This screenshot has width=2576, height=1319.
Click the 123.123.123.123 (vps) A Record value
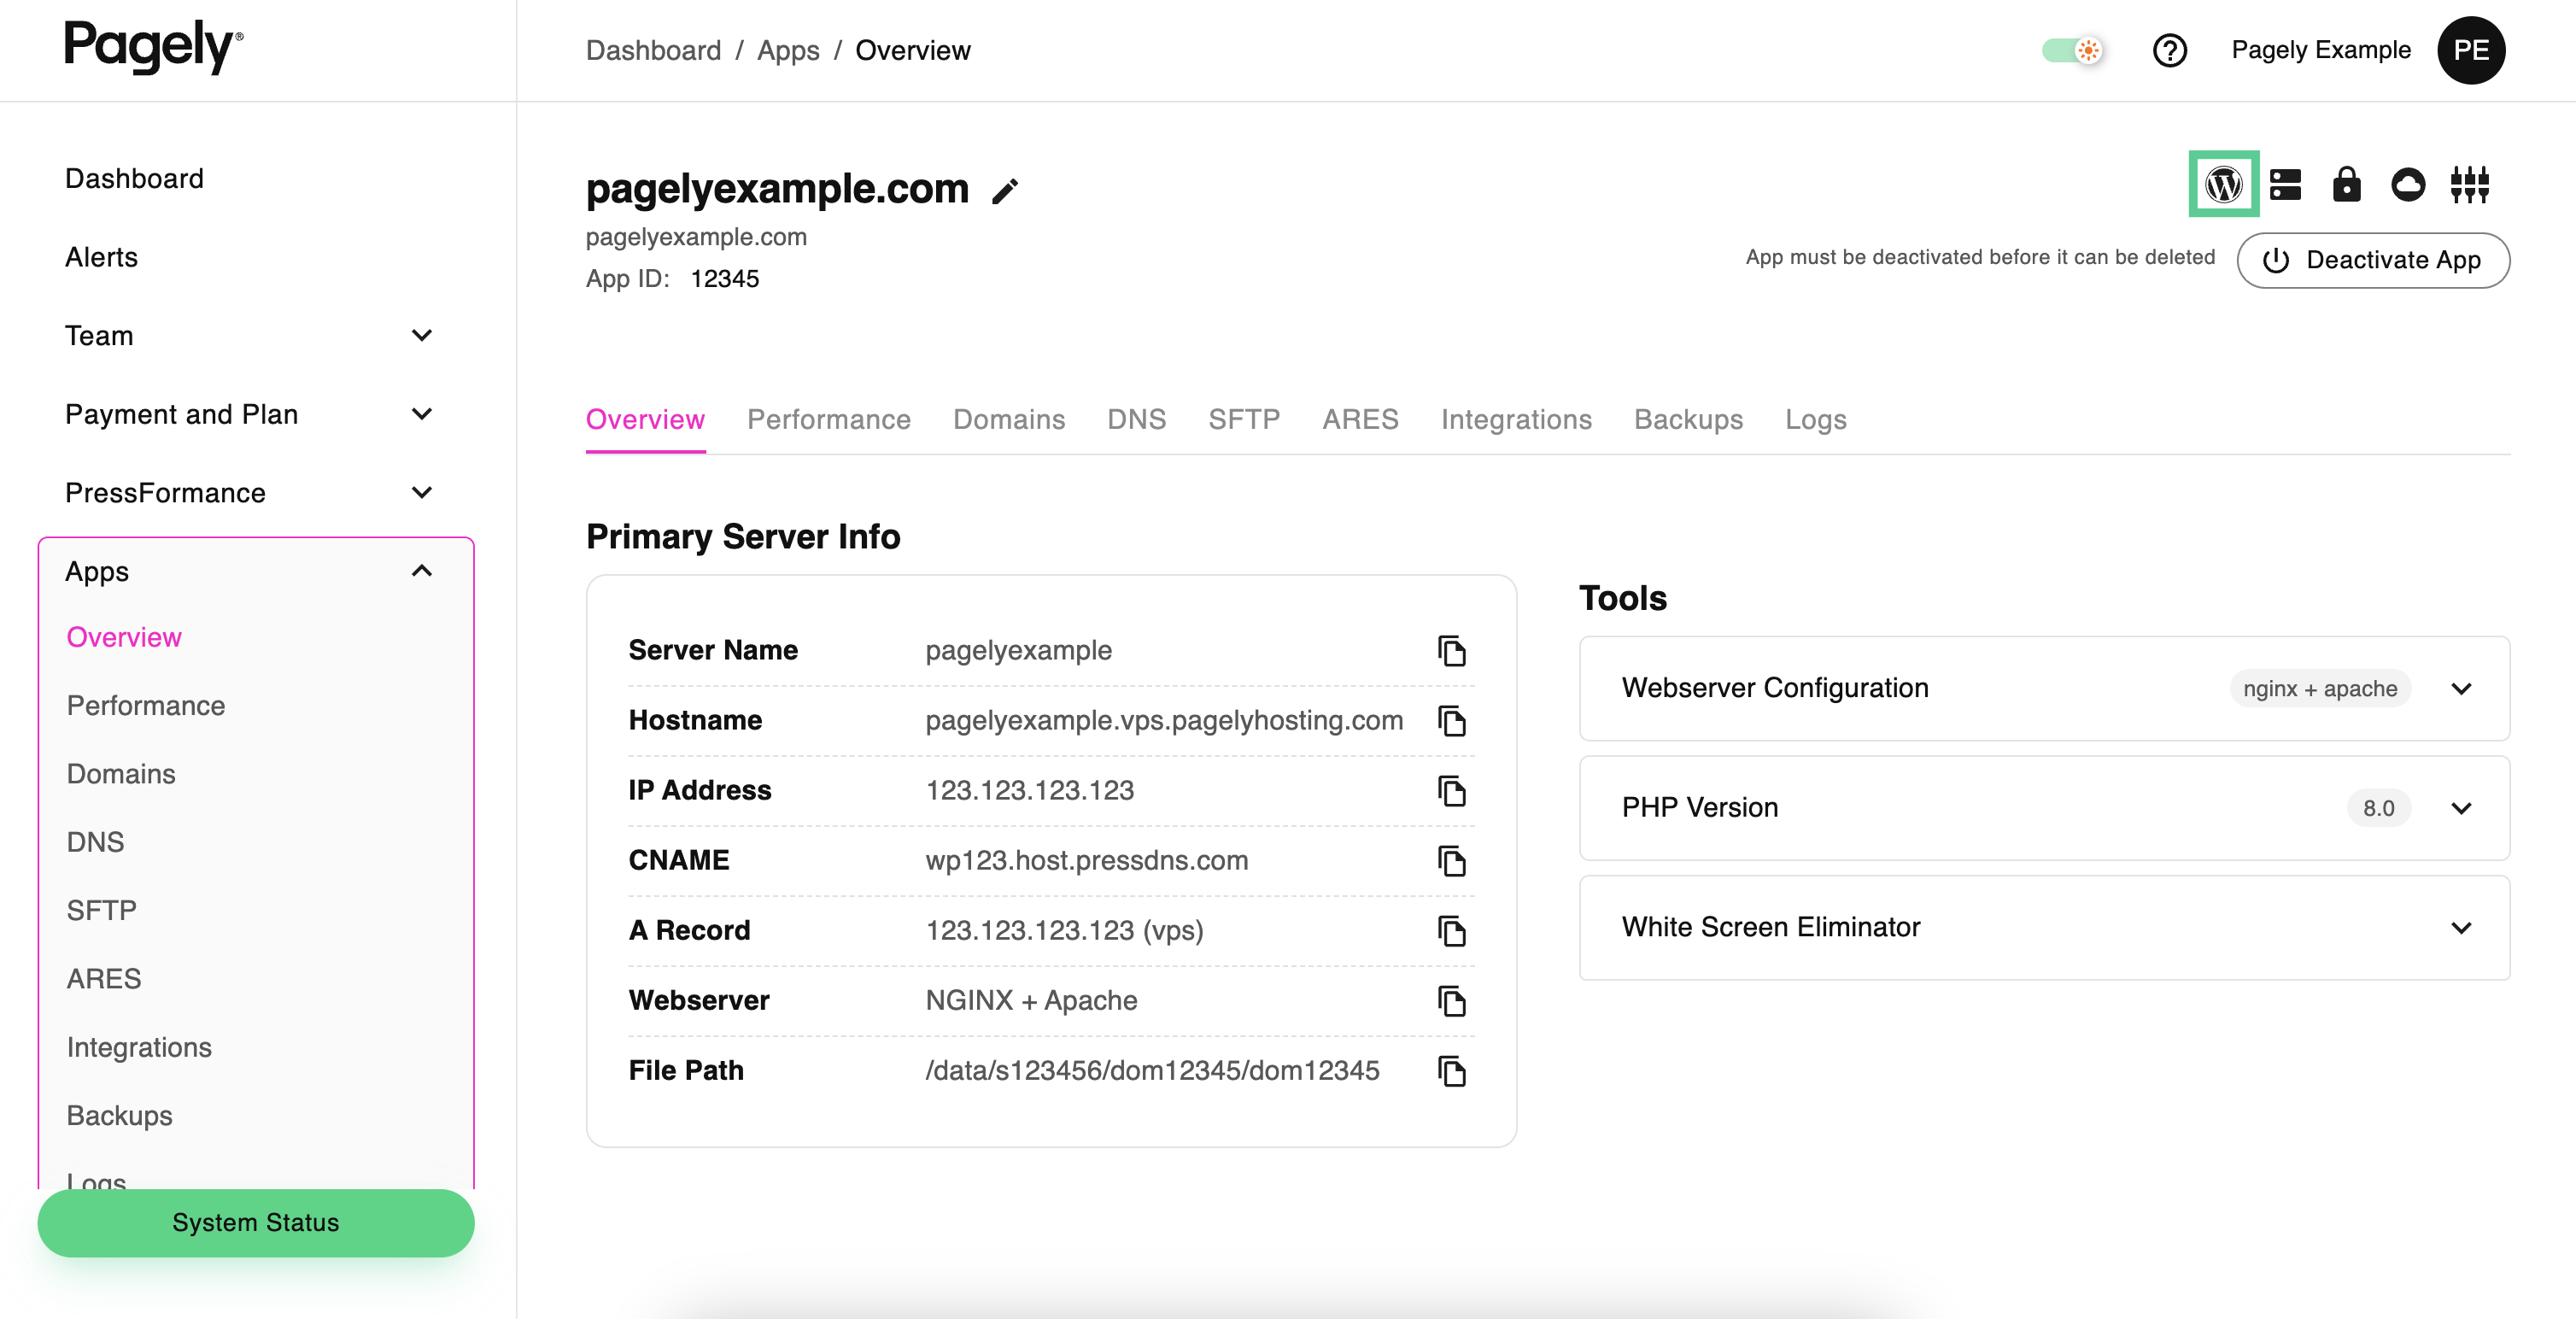pos(1064,931)
